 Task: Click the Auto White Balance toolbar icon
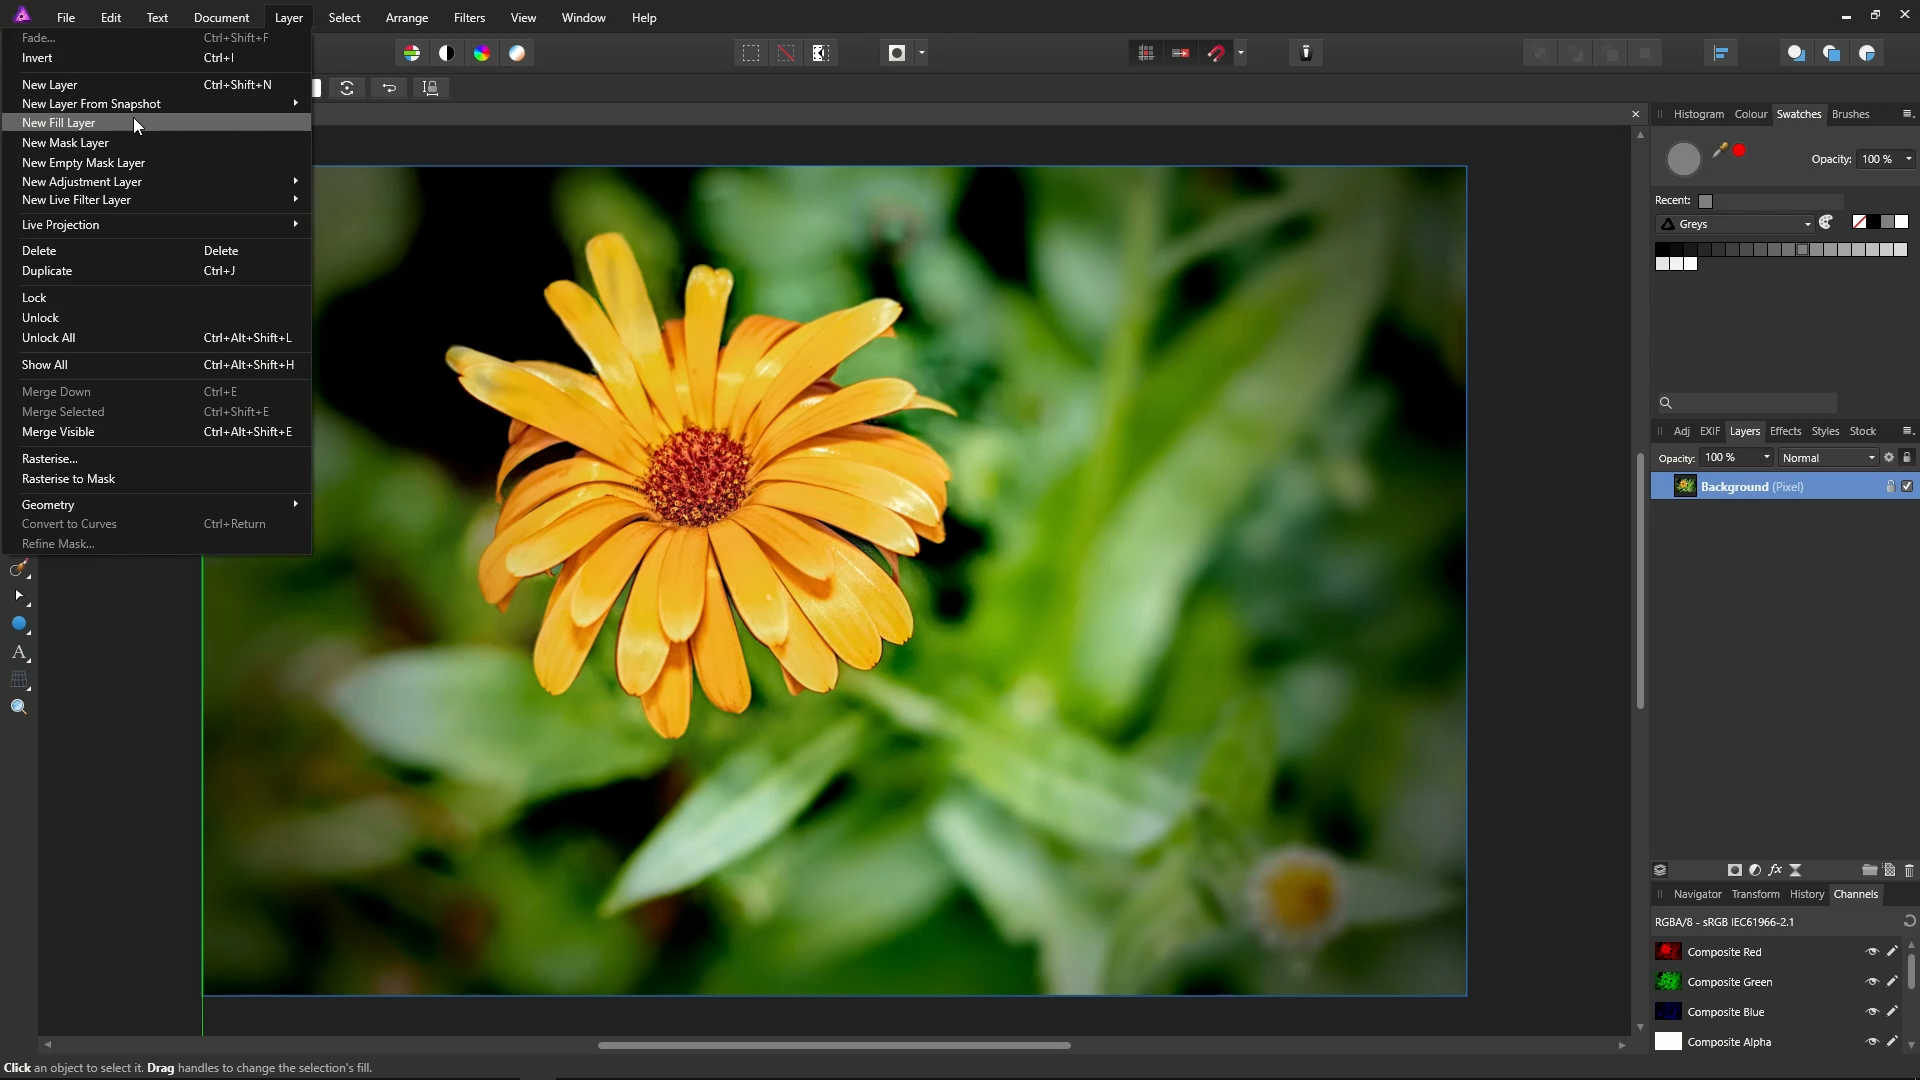pos(517,53)
